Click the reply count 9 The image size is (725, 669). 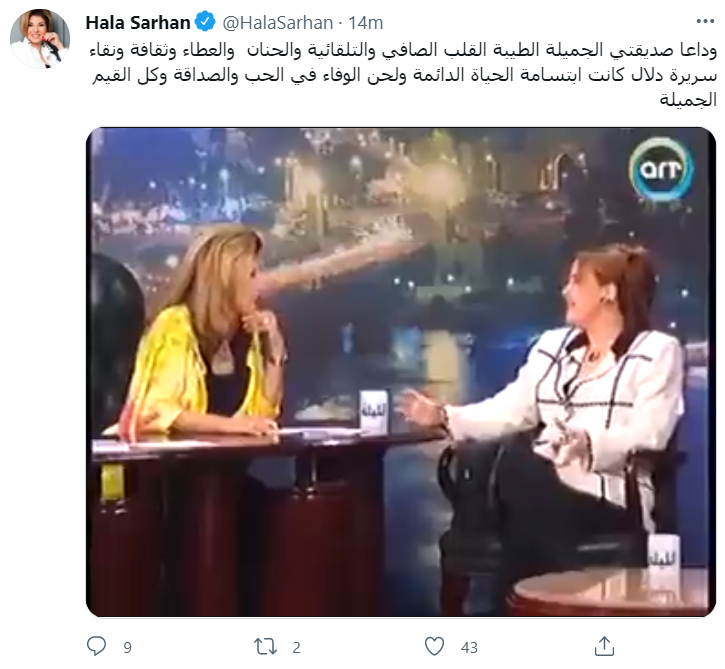[x=128, y=647]
